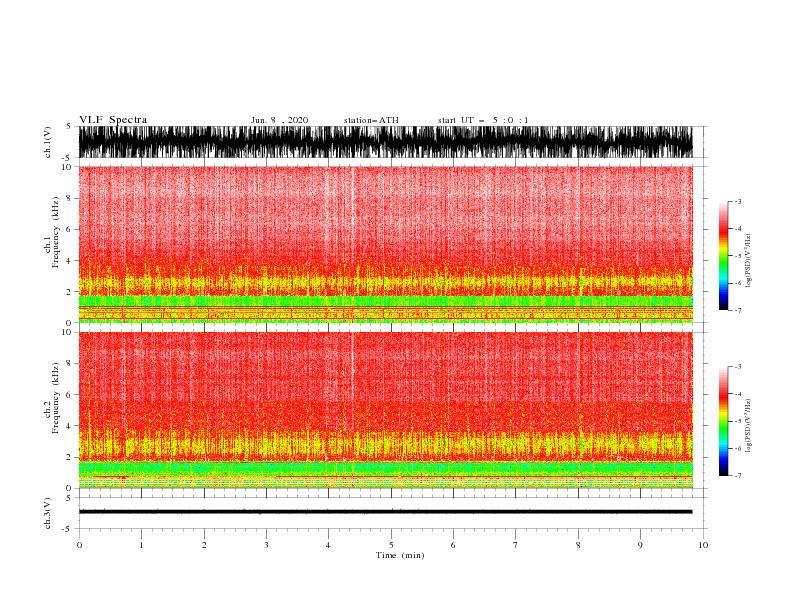Click the "VLF Spectra" plot title

point(113,120)
